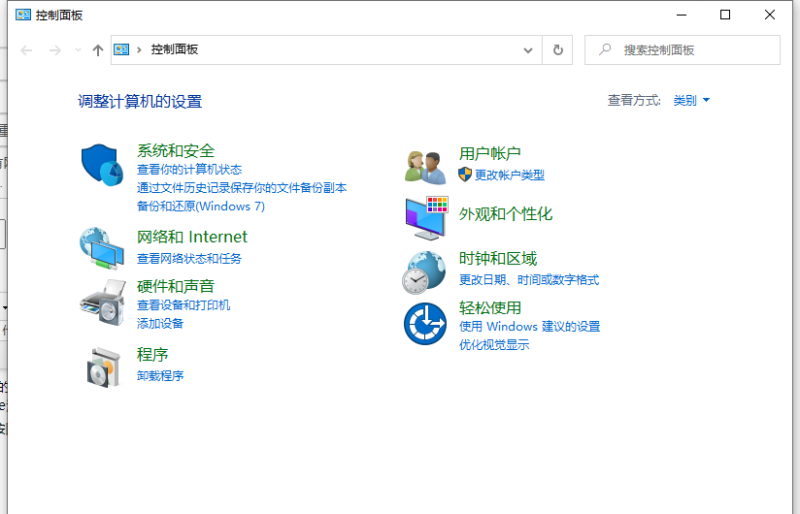Image resolution: width=800 pixels, height=514 pixels.
Task: Open 网络和 Internet category
Action: (x=192, y=237)
